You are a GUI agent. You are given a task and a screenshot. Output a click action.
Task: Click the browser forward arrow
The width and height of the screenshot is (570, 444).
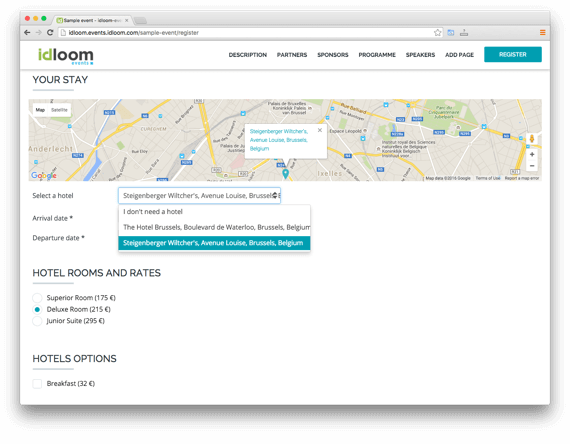[x=39, y=32]
